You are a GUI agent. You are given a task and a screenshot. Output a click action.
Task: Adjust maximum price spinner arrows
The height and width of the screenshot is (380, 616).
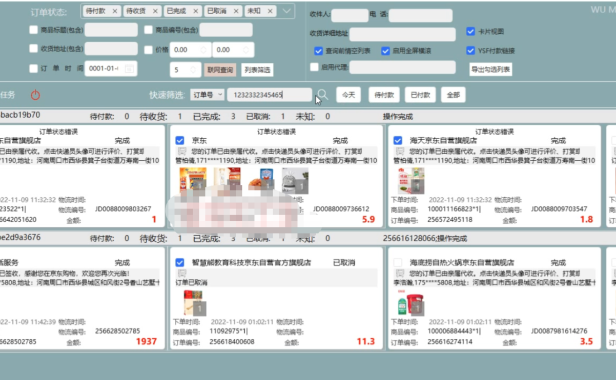point(246,50)
